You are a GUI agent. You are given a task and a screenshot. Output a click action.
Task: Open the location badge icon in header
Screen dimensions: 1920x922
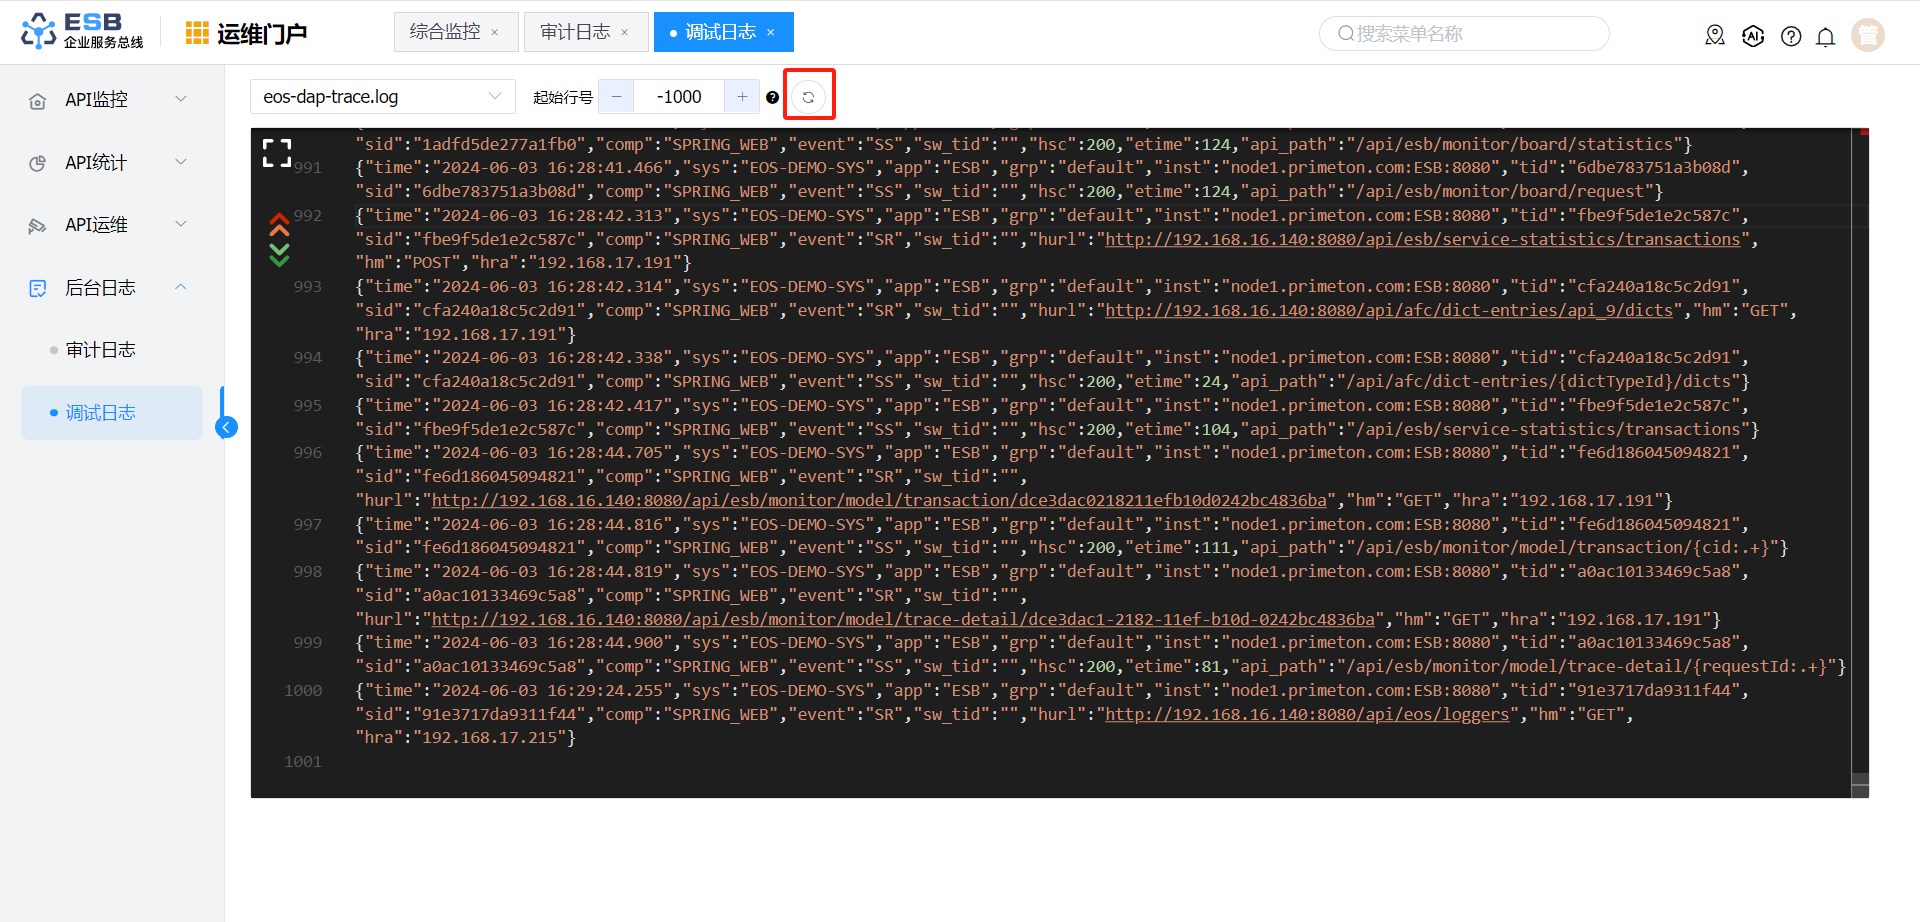tap(1715, 36)
